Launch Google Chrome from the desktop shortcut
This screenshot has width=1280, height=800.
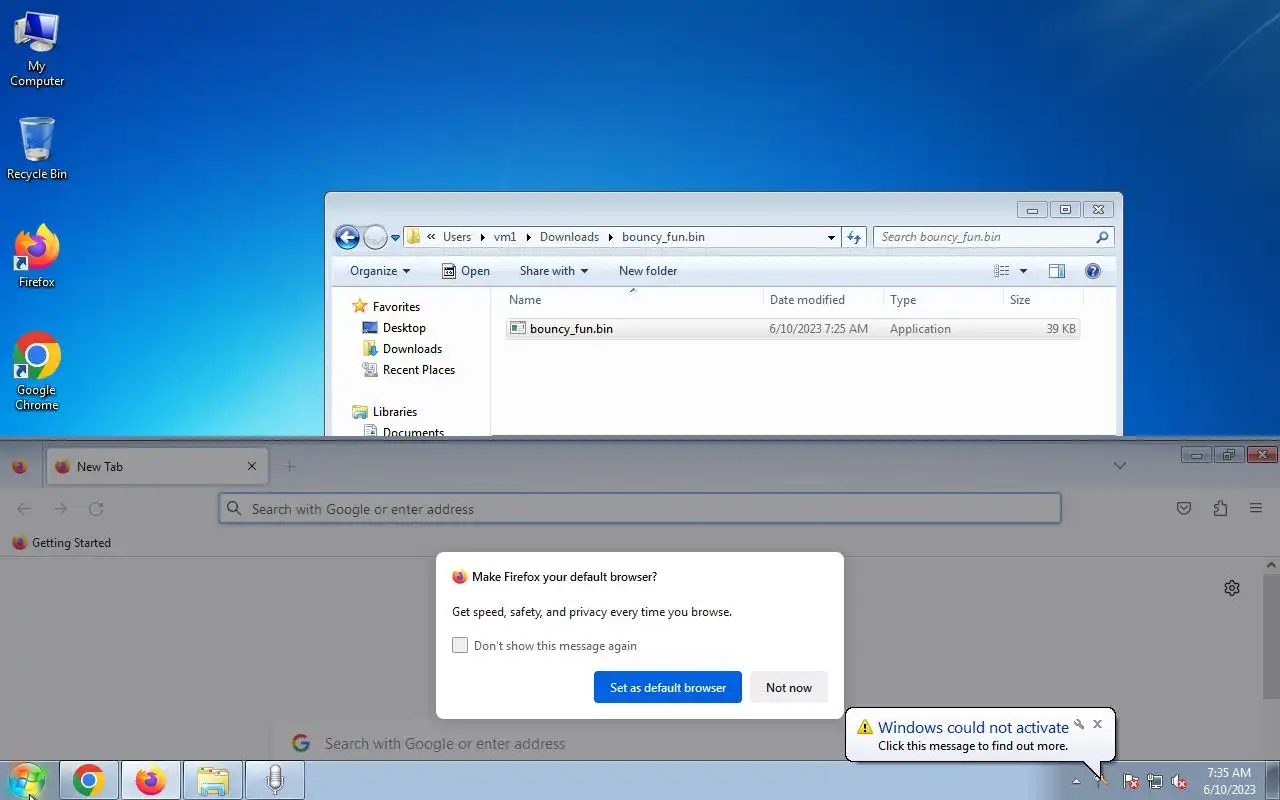[37, 372]
